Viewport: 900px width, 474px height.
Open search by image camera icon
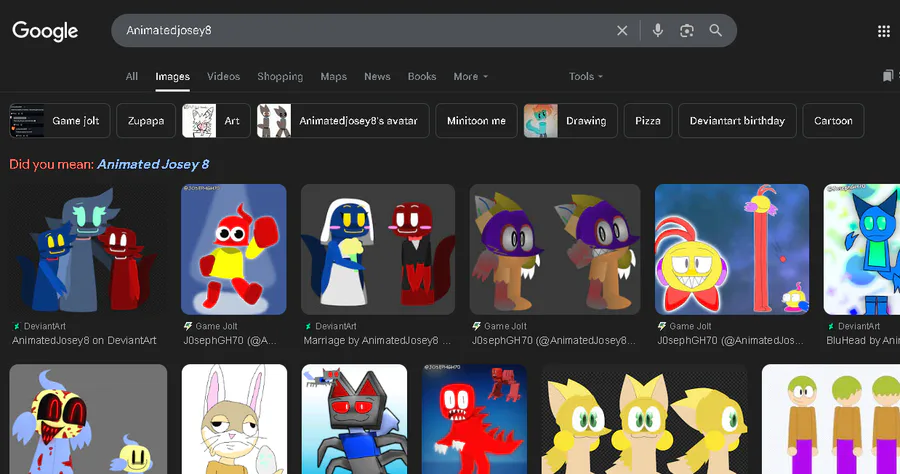[686, 30]
